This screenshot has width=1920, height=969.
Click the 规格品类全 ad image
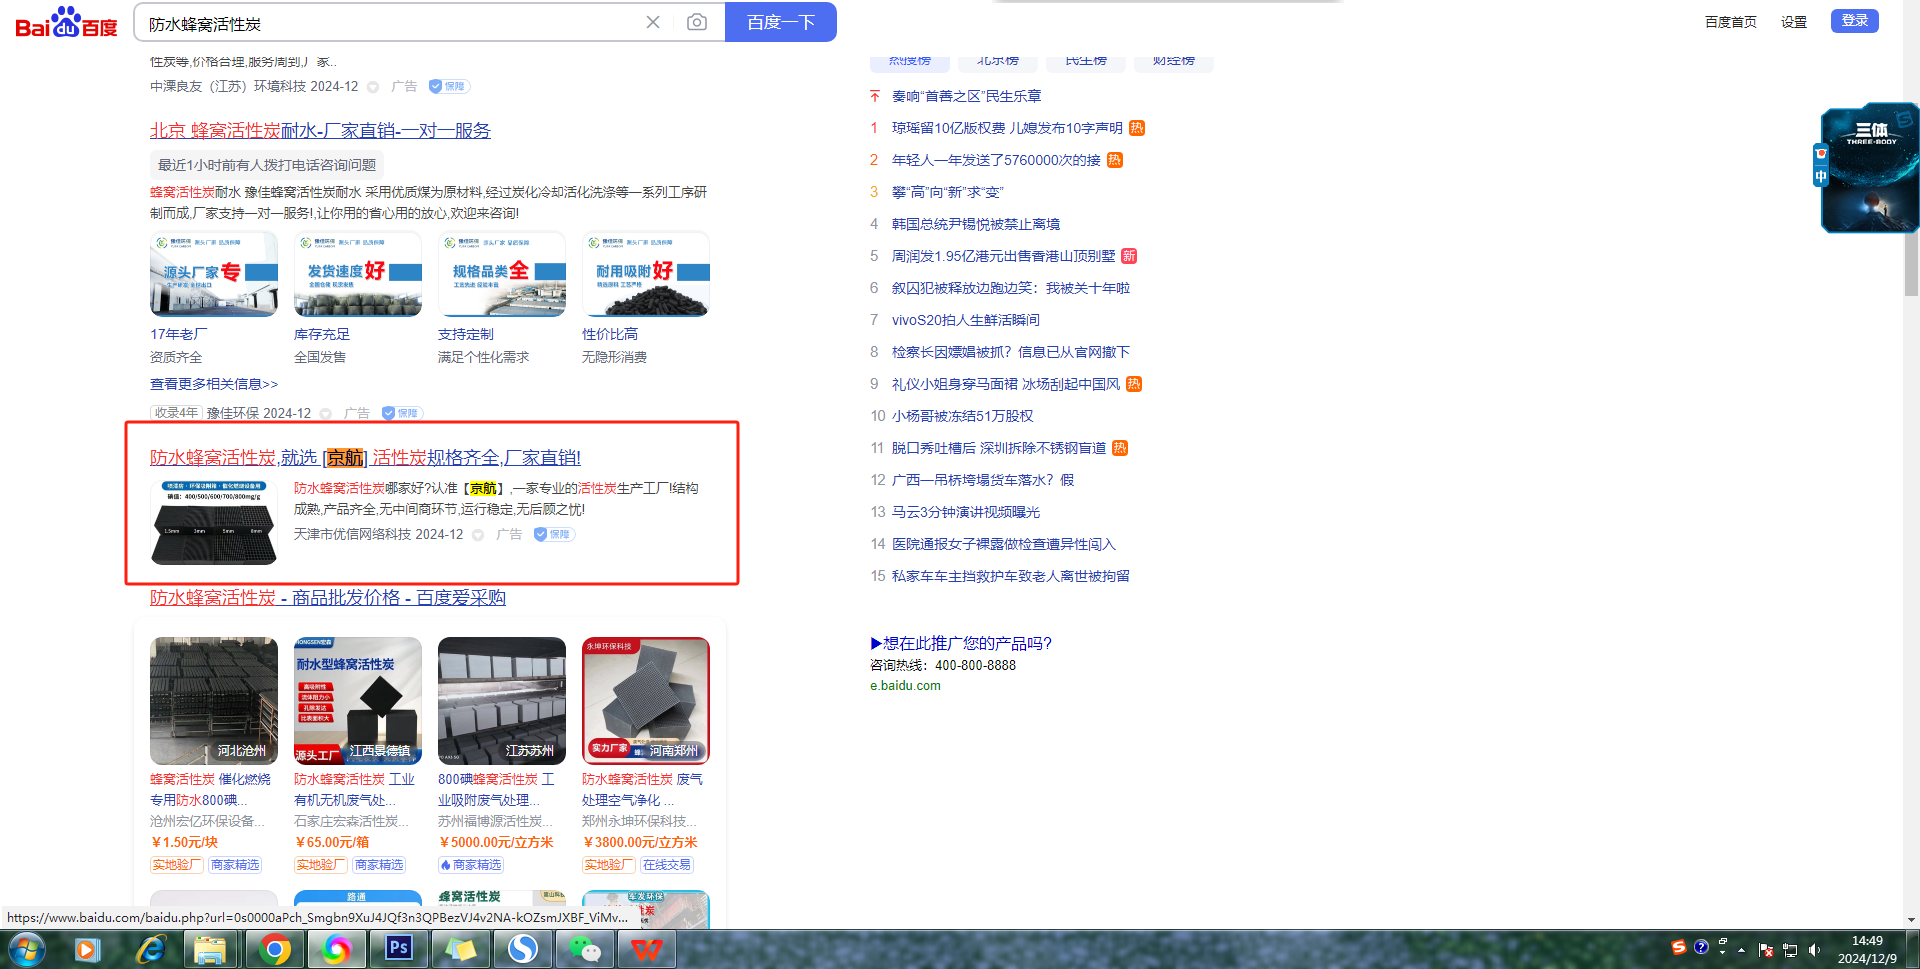502,275
